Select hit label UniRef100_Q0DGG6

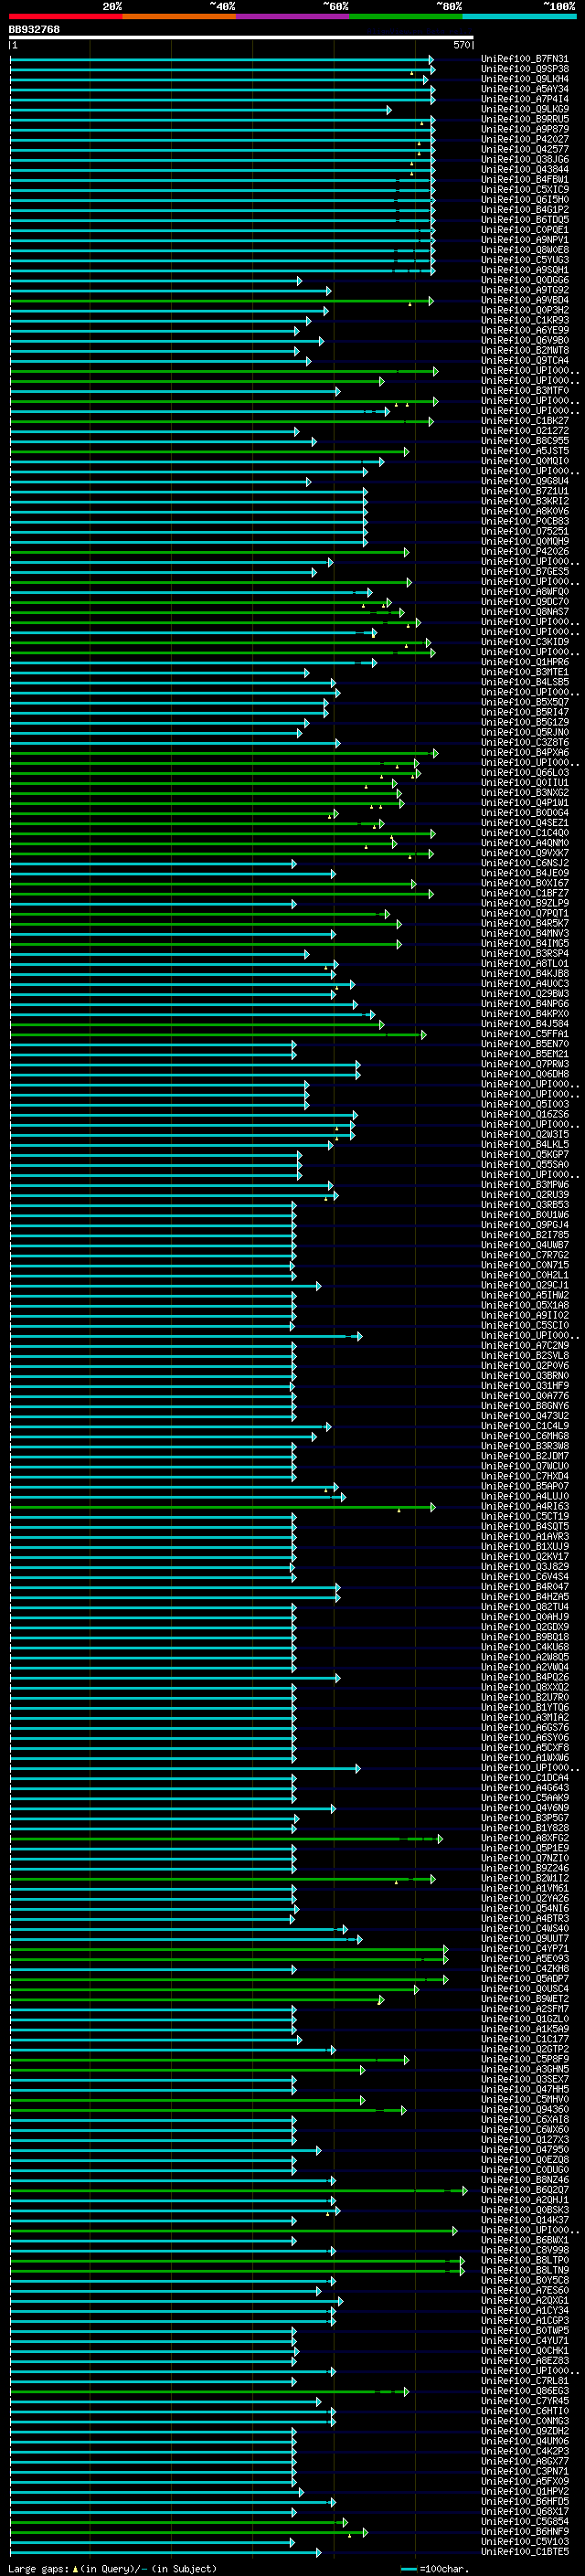(525, 280)
